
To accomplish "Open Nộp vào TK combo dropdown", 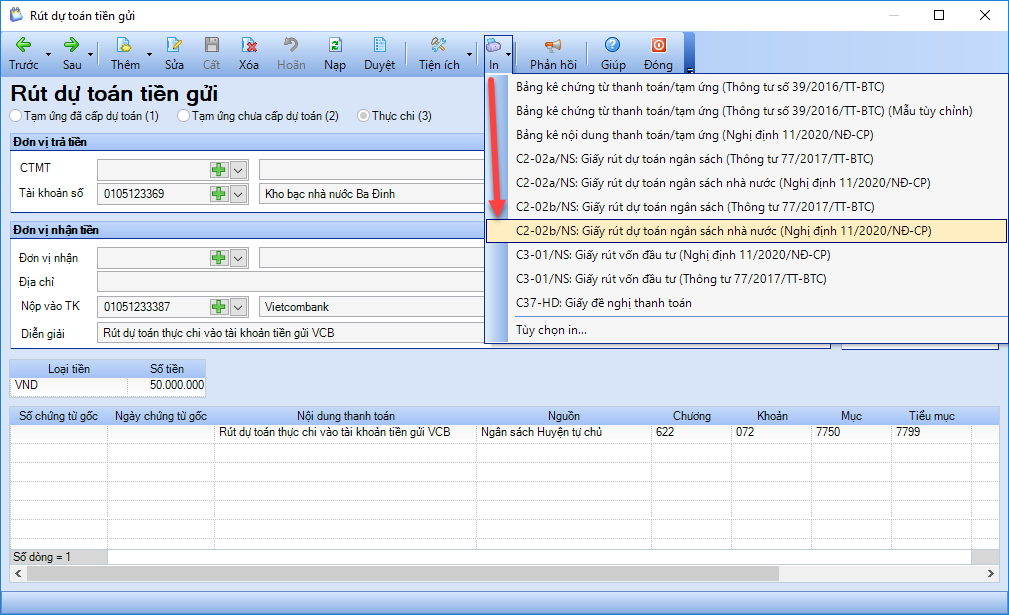I will click(238, 307).
